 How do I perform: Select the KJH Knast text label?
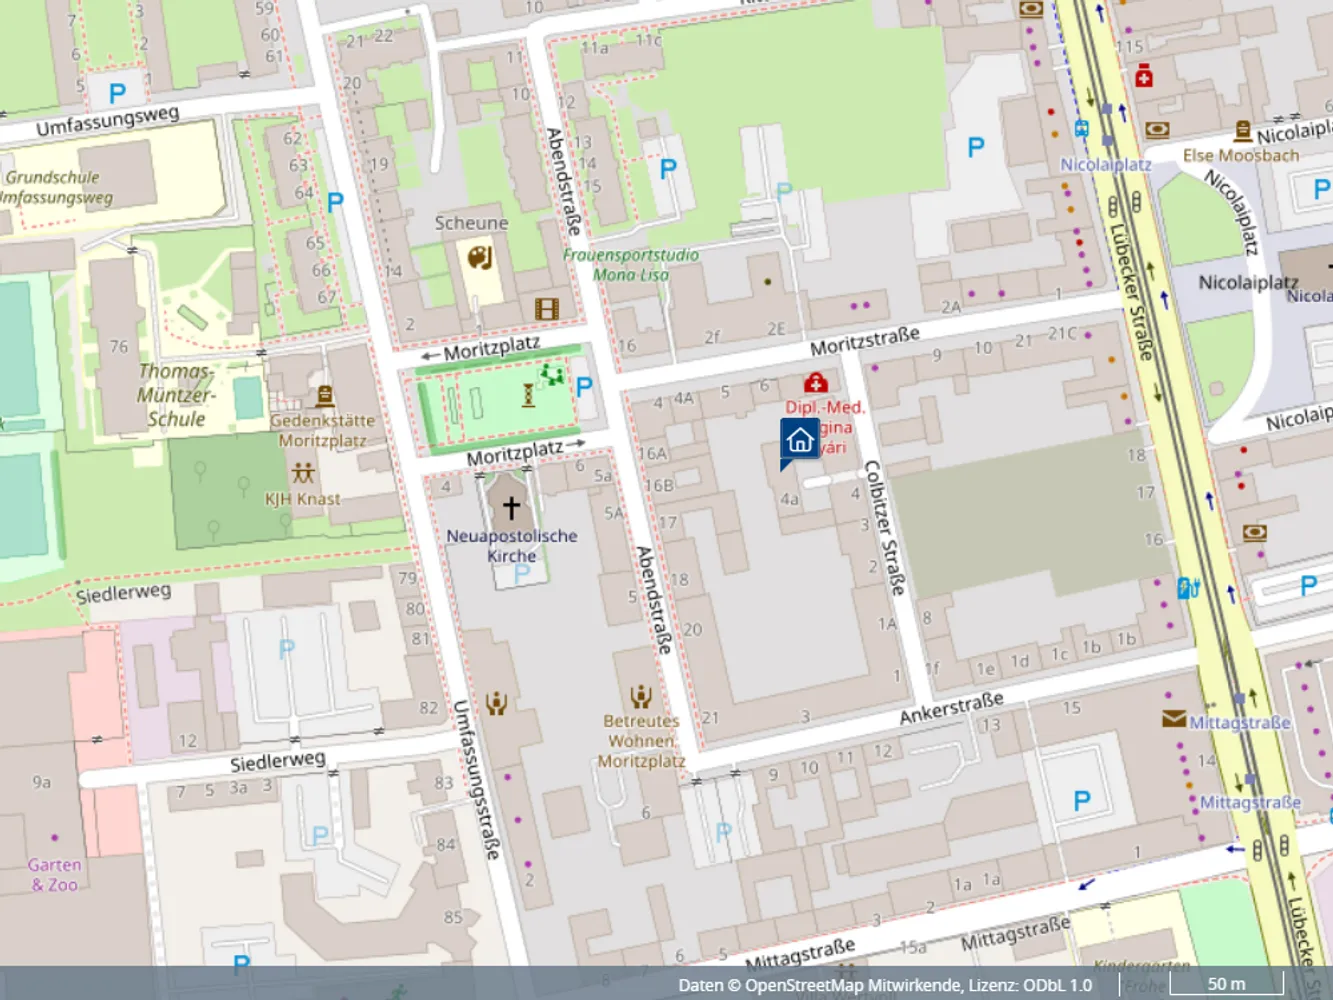pyautogui.click(x=303, y=499)
